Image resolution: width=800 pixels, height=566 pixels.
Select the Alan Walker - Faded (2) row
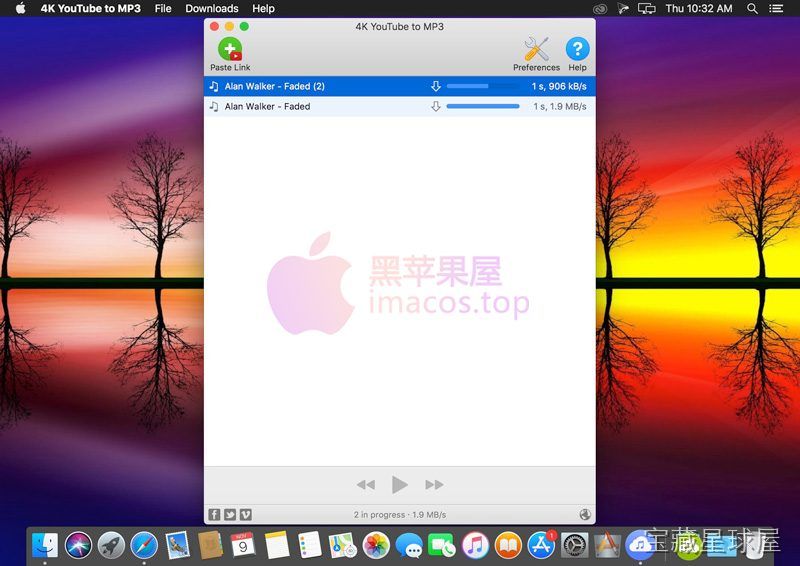point(399,86)
